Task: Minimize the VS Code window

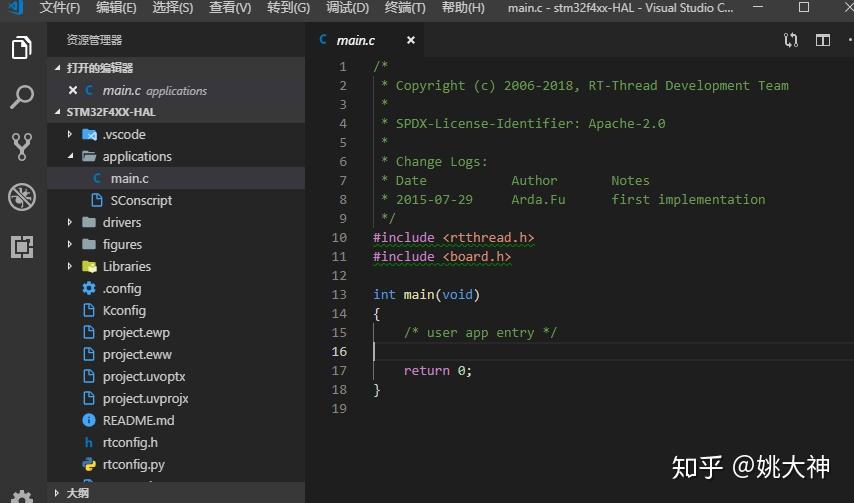Action: coord(758,7)
